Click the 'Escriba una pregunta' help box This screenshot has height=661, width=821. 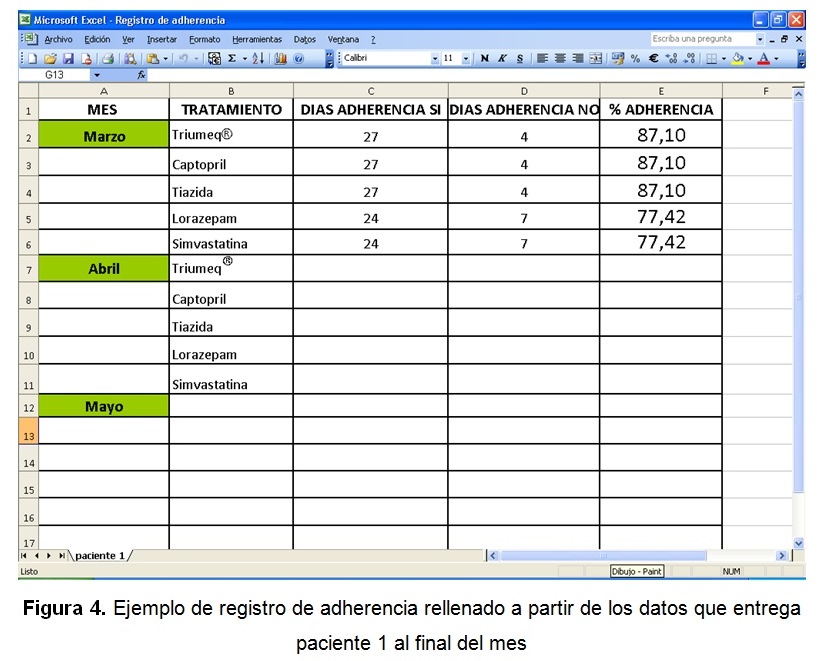coord(703,39)
